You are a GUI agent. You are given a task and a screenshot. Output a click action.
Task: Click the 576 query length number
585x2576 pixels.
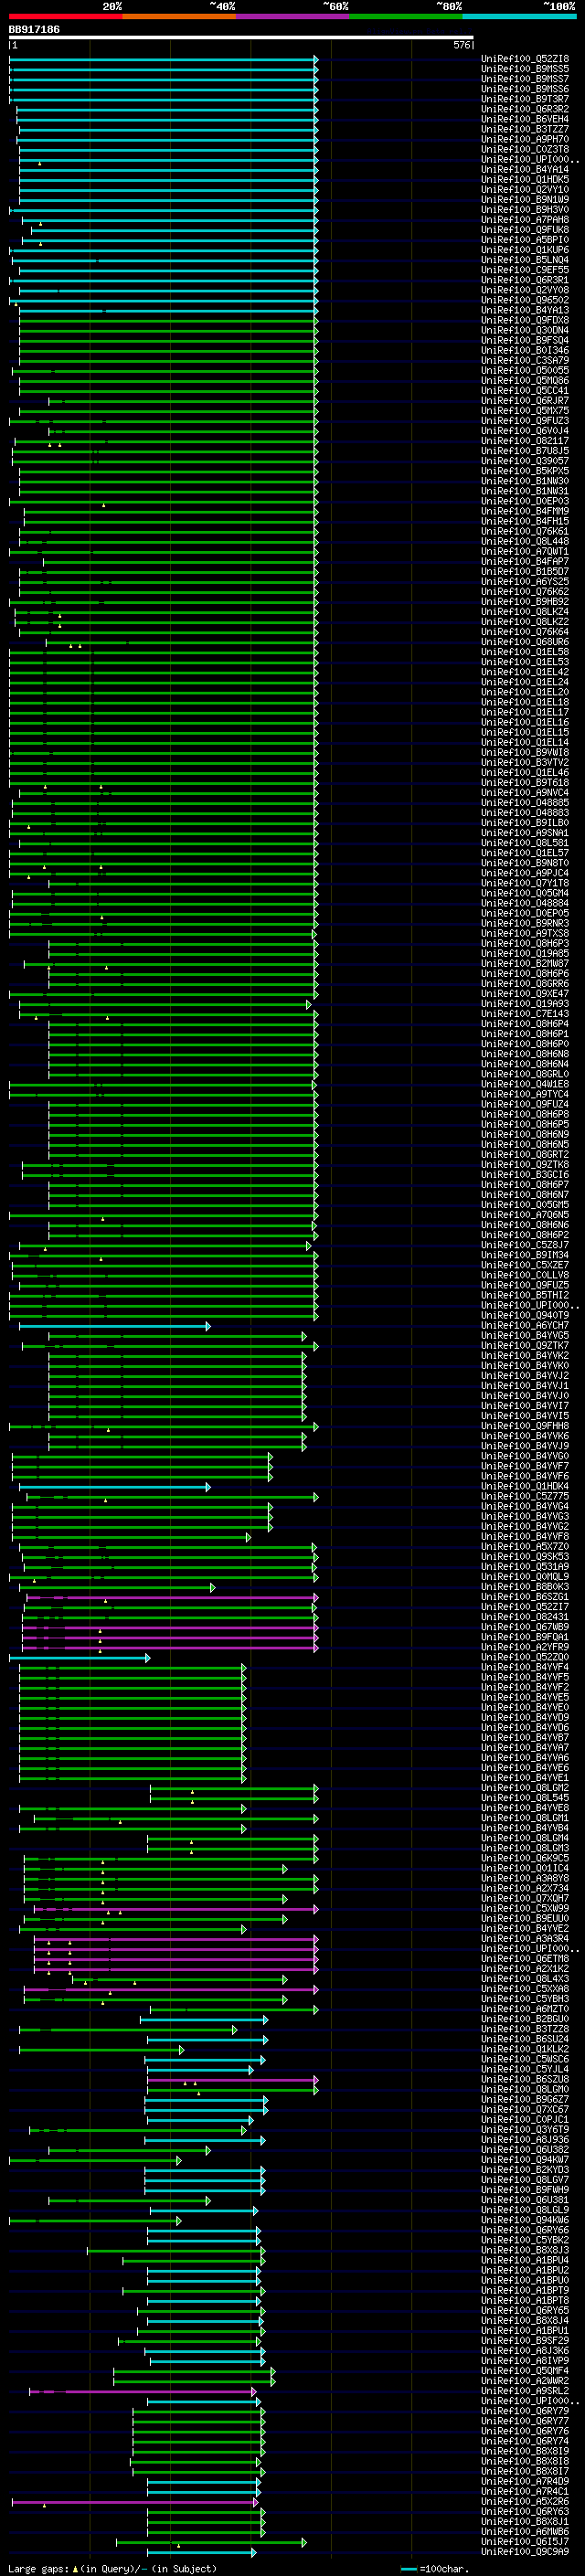click(x=461, y=45)
